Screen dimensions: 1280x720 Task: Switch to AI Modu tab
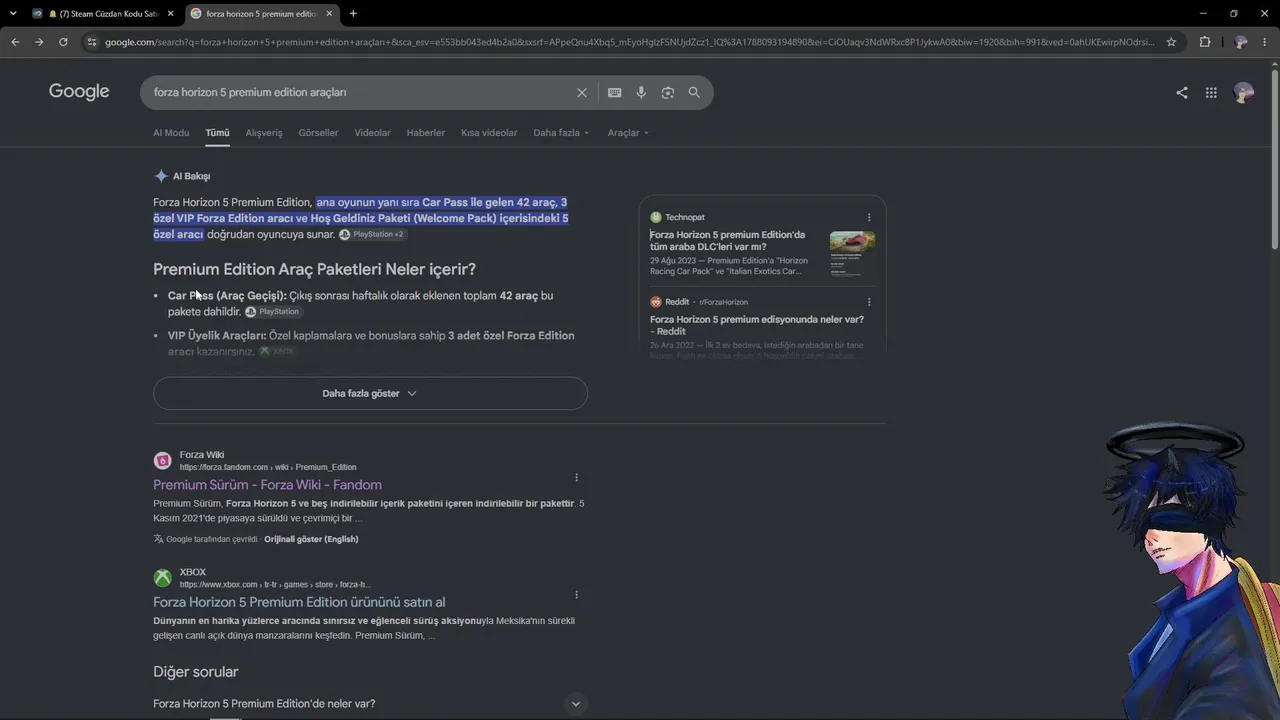click(171, 133)
